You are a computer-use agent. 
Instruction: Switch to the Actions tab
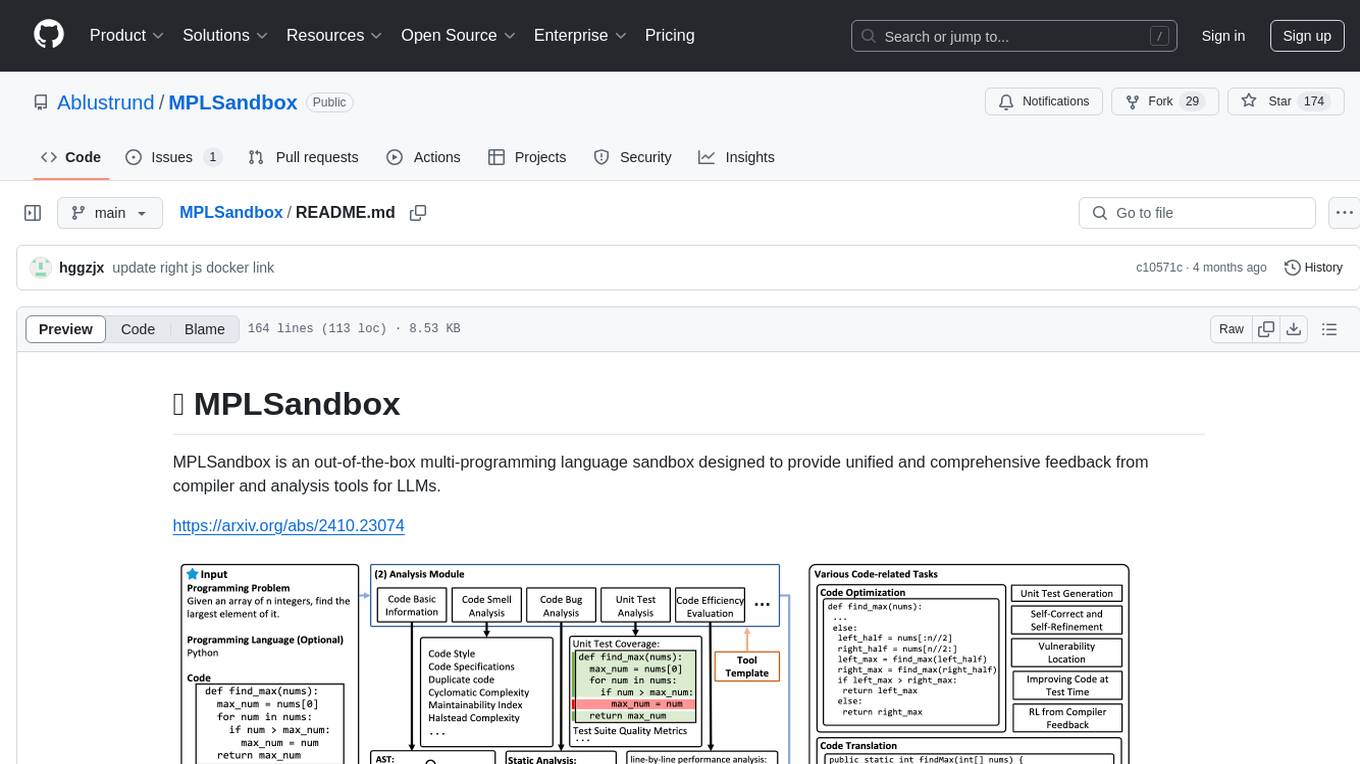click(423, 157)
